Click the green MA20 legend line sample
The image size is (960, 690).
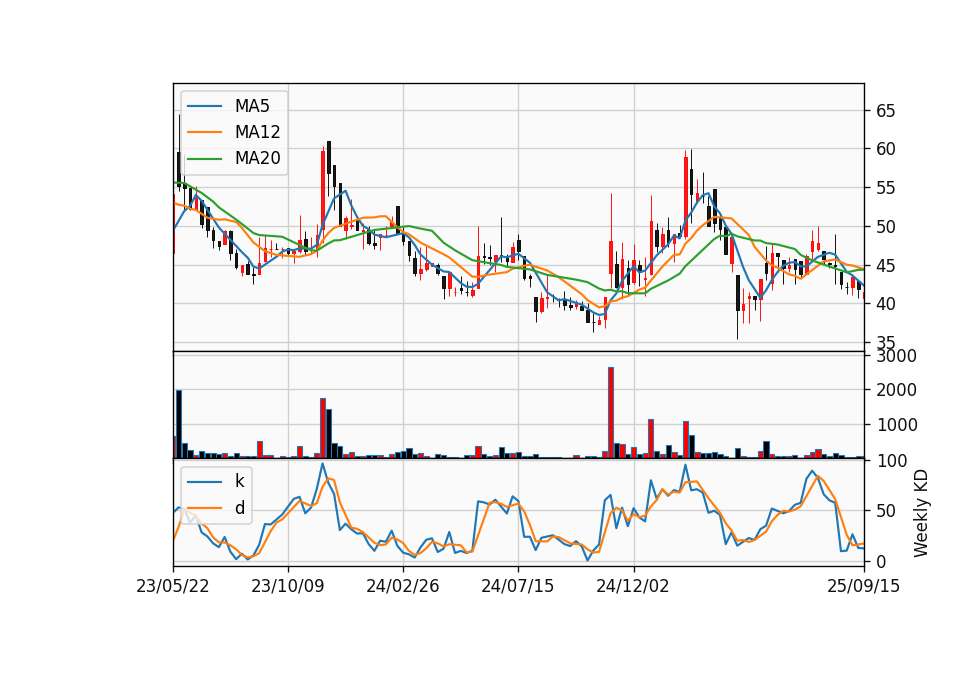pos(204,159)
